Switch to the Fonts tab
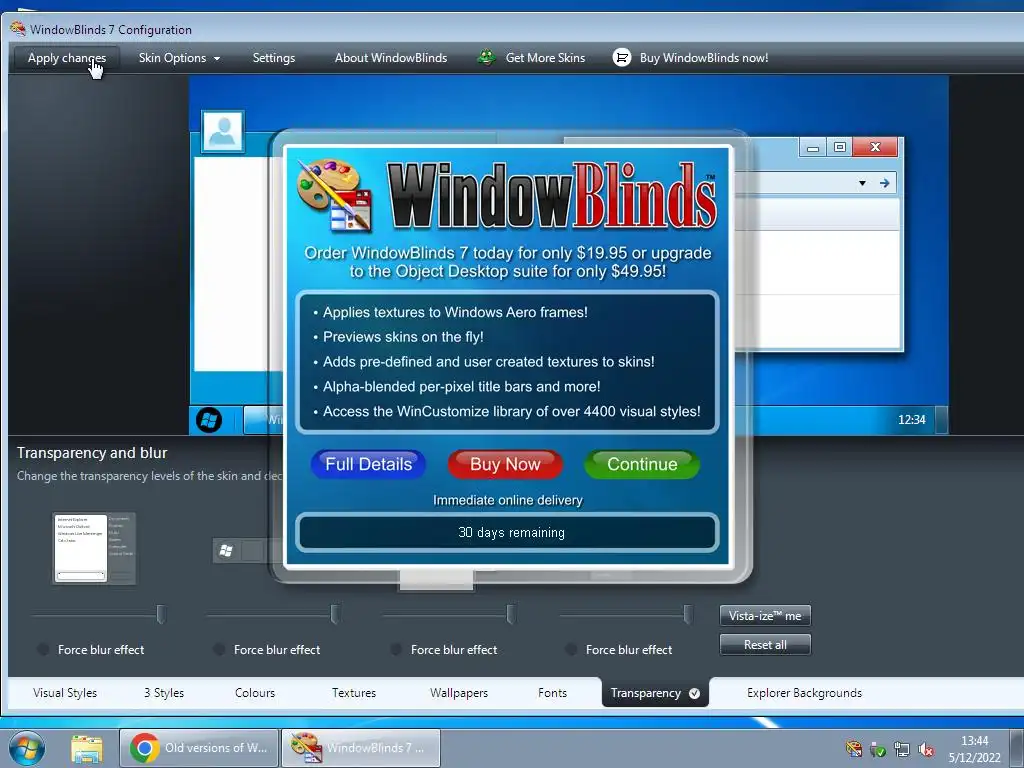This screenshot has width=1024, height=768. 552,693
